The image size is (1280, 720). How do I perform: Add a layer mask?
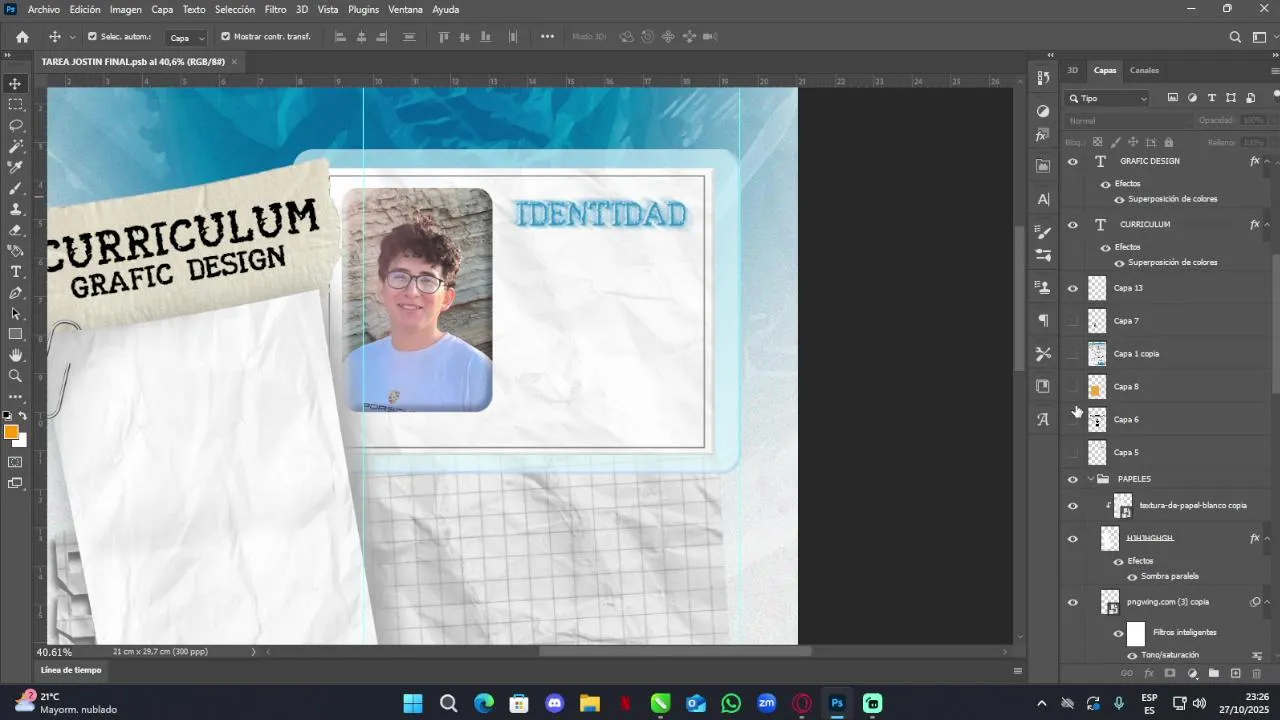[x=1170, y=674]
